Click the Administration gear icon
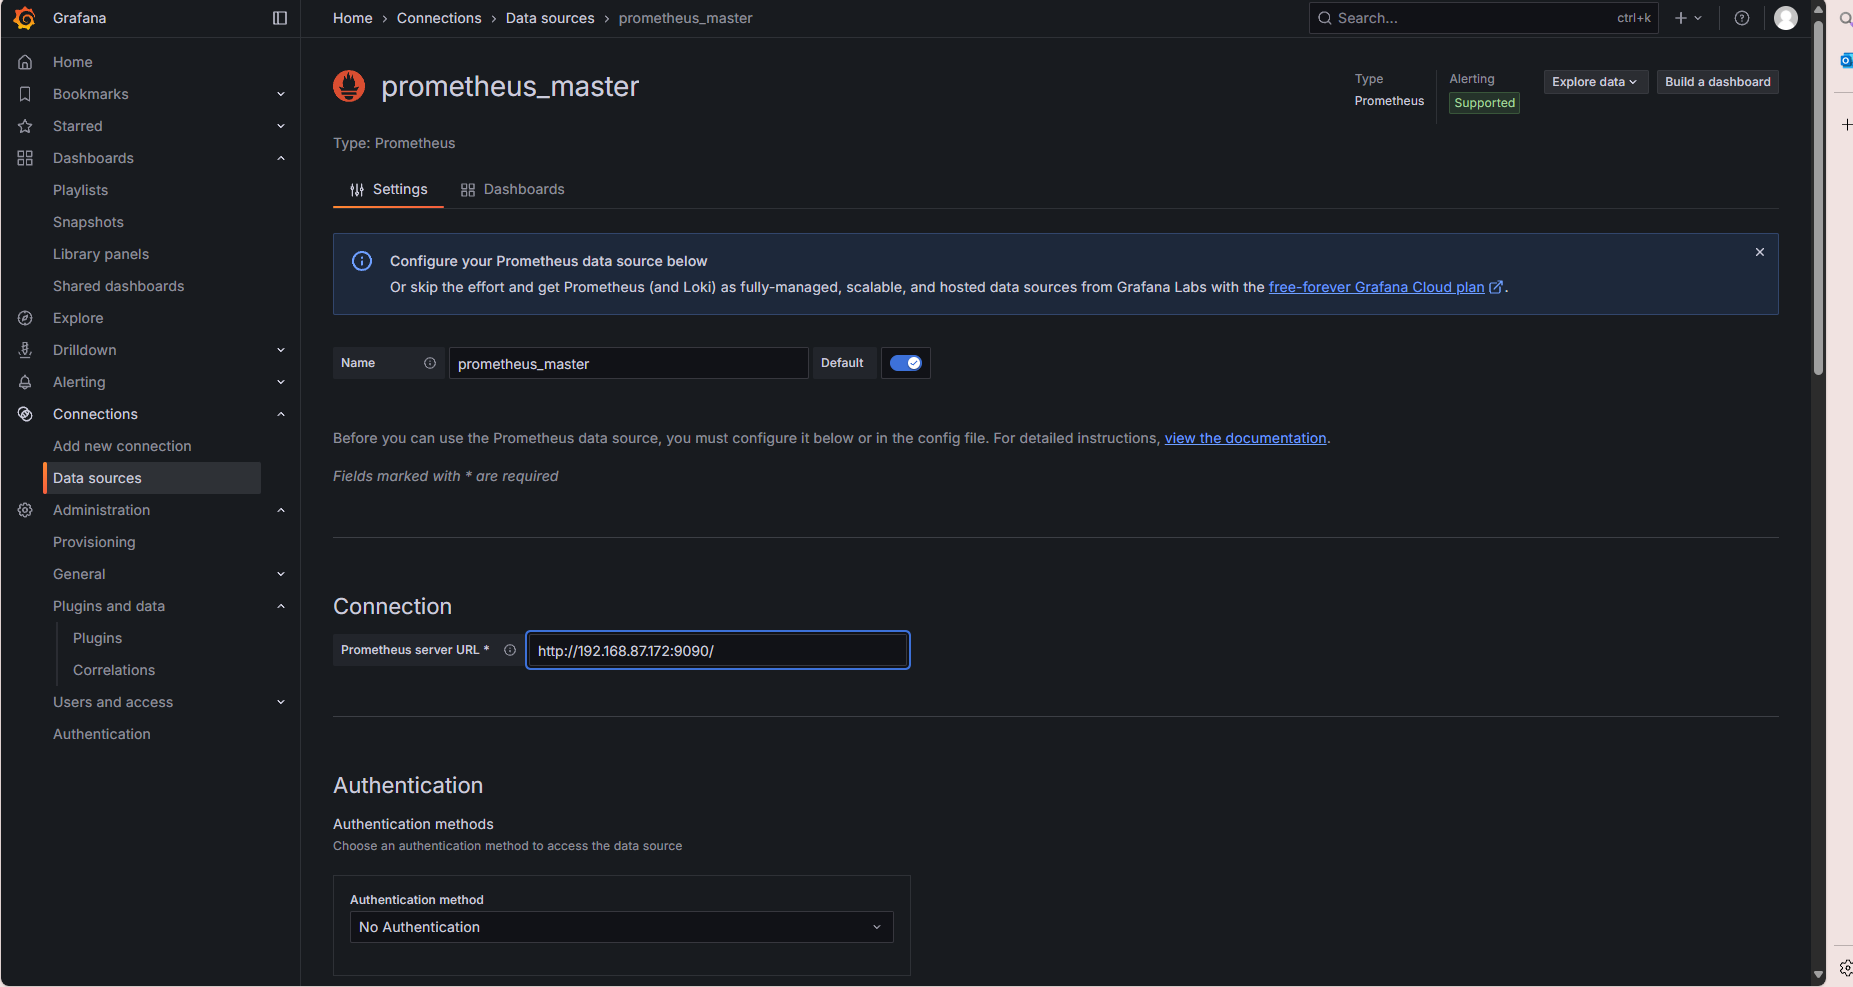Viewport: 1853px width, 987px height. click(x=25, y=510)
